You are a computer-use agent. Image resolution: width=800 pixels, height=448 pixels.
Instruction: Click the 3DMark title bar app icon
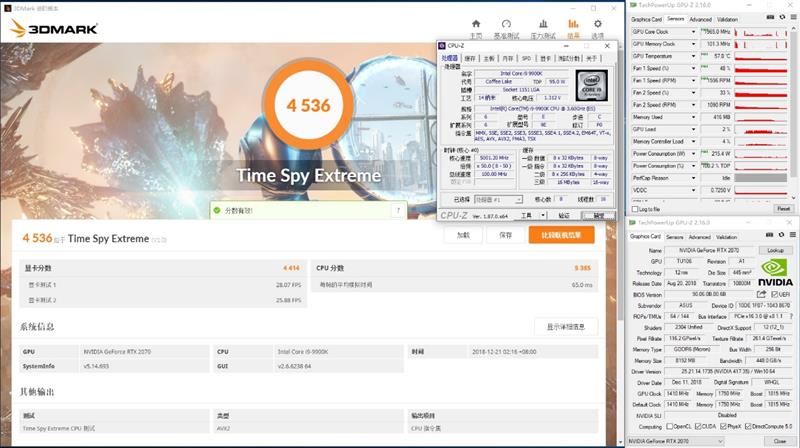coord(8,8)
